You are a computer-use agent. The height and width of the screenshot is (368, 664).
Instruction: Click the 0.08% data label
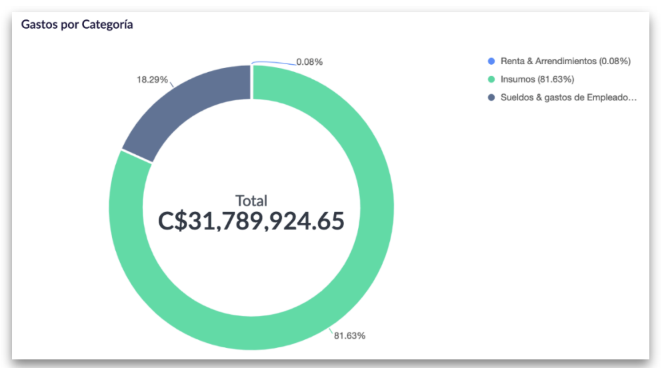click(310, 62)
